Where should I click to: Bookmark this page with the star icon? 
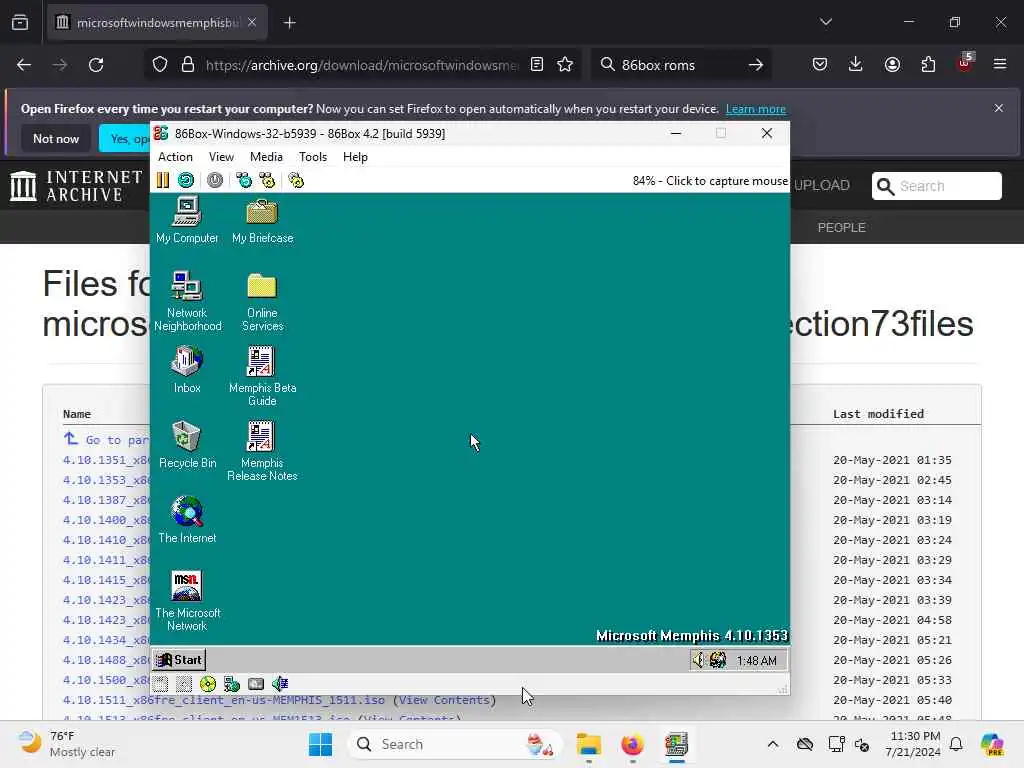(x=565, y=65)
